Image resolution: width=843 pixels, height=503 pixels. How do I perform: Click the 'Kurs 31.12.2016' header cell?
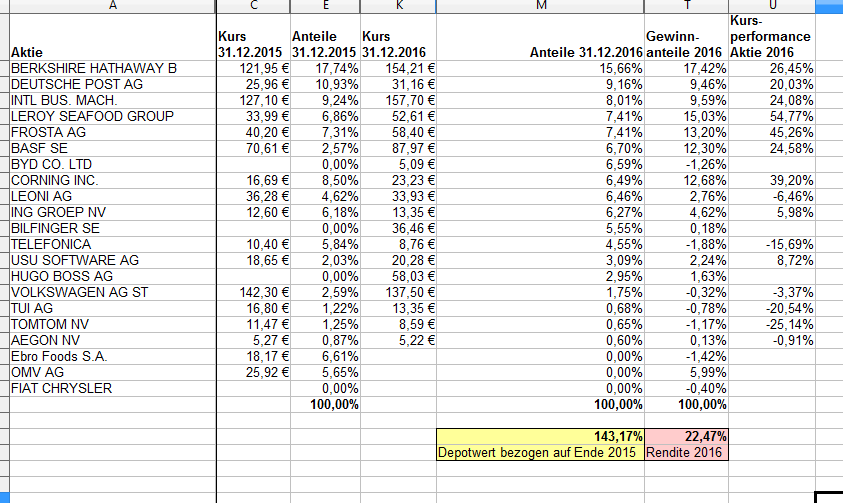(398, 37)
